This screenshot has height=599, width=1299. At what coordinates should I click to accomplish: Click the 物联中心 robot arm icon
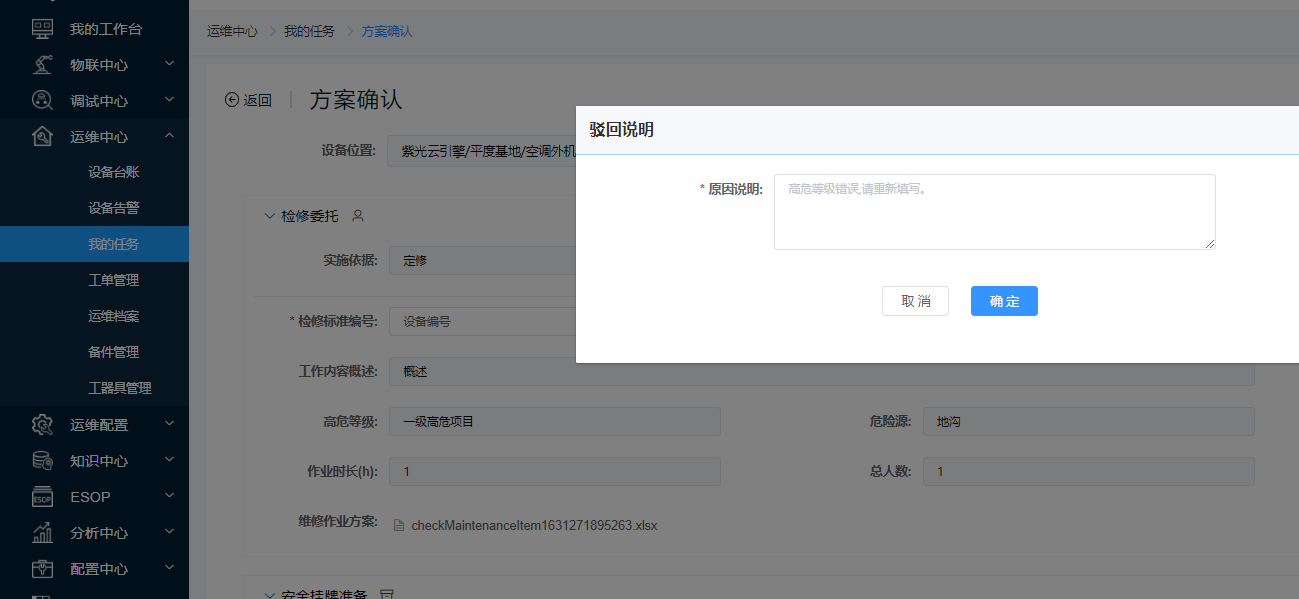tap(42, 65)
